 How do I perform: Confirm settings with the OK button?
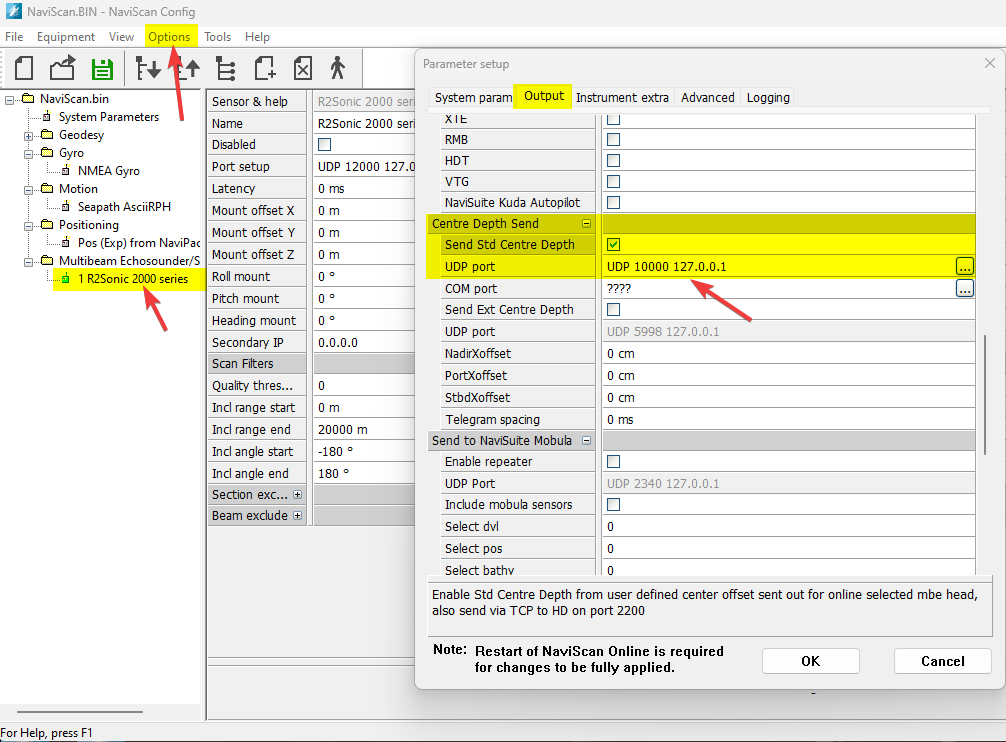pyautogui.click(x=810, y=661)
